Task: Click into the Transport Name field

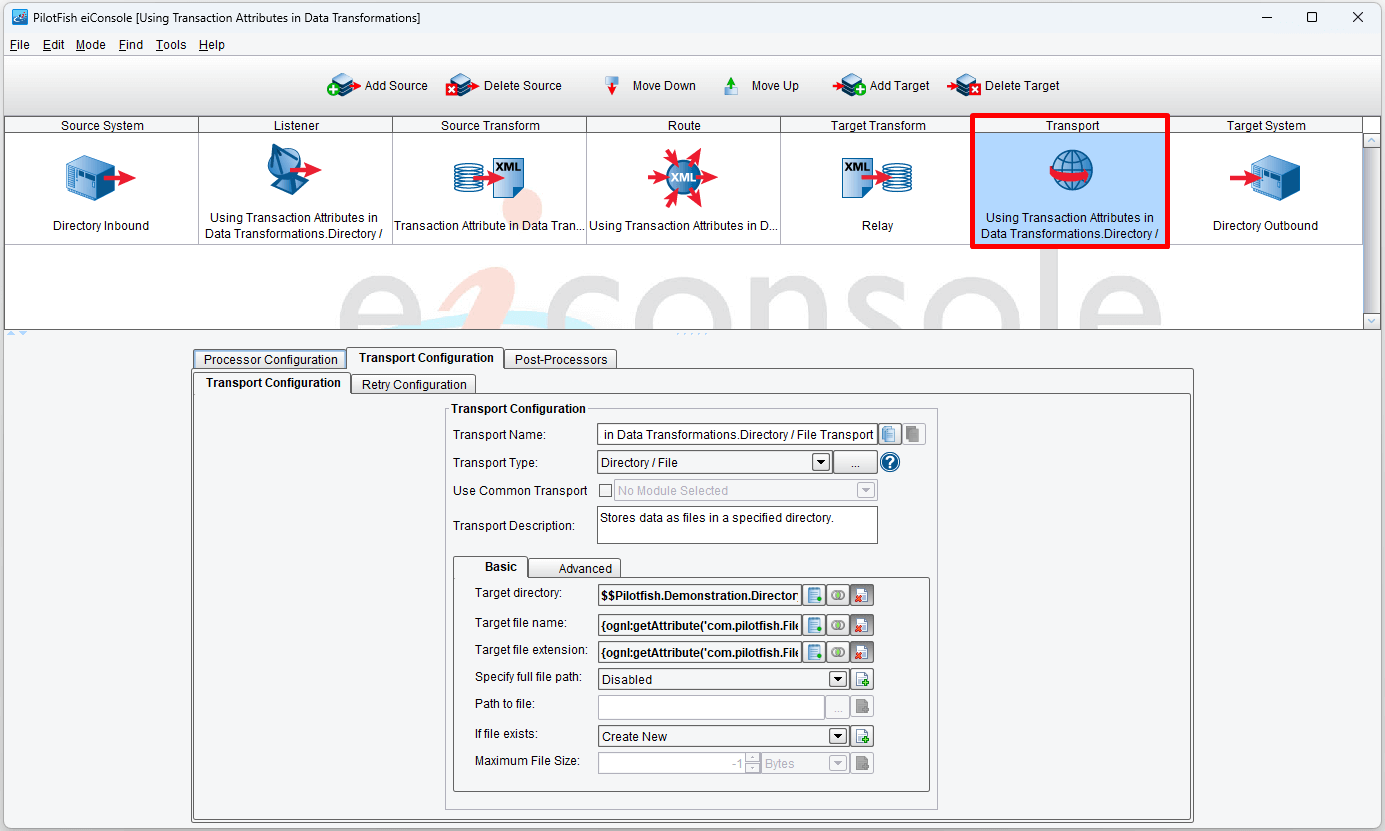Action: pos(737,434)
